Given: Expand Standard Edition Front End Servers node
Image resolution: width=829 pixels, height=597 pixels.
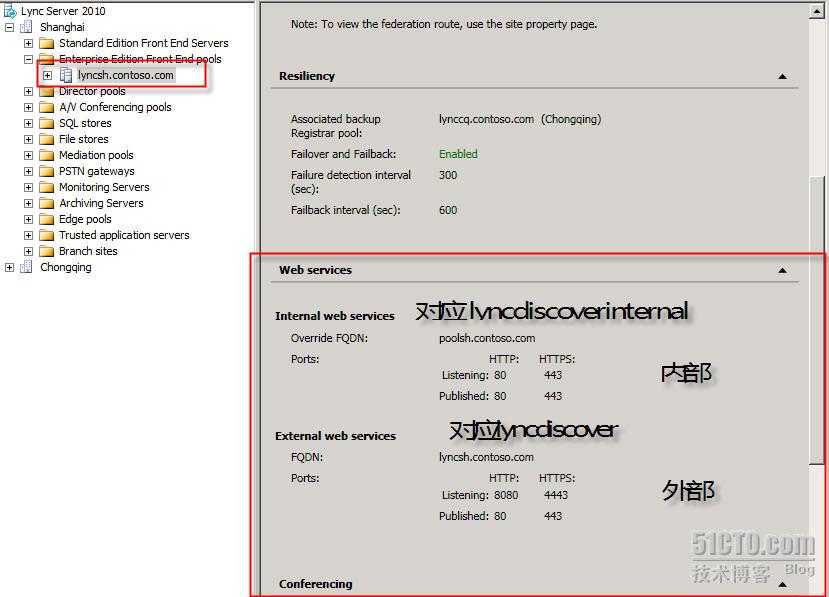Looking at the screenshot, I should (29, 43).
